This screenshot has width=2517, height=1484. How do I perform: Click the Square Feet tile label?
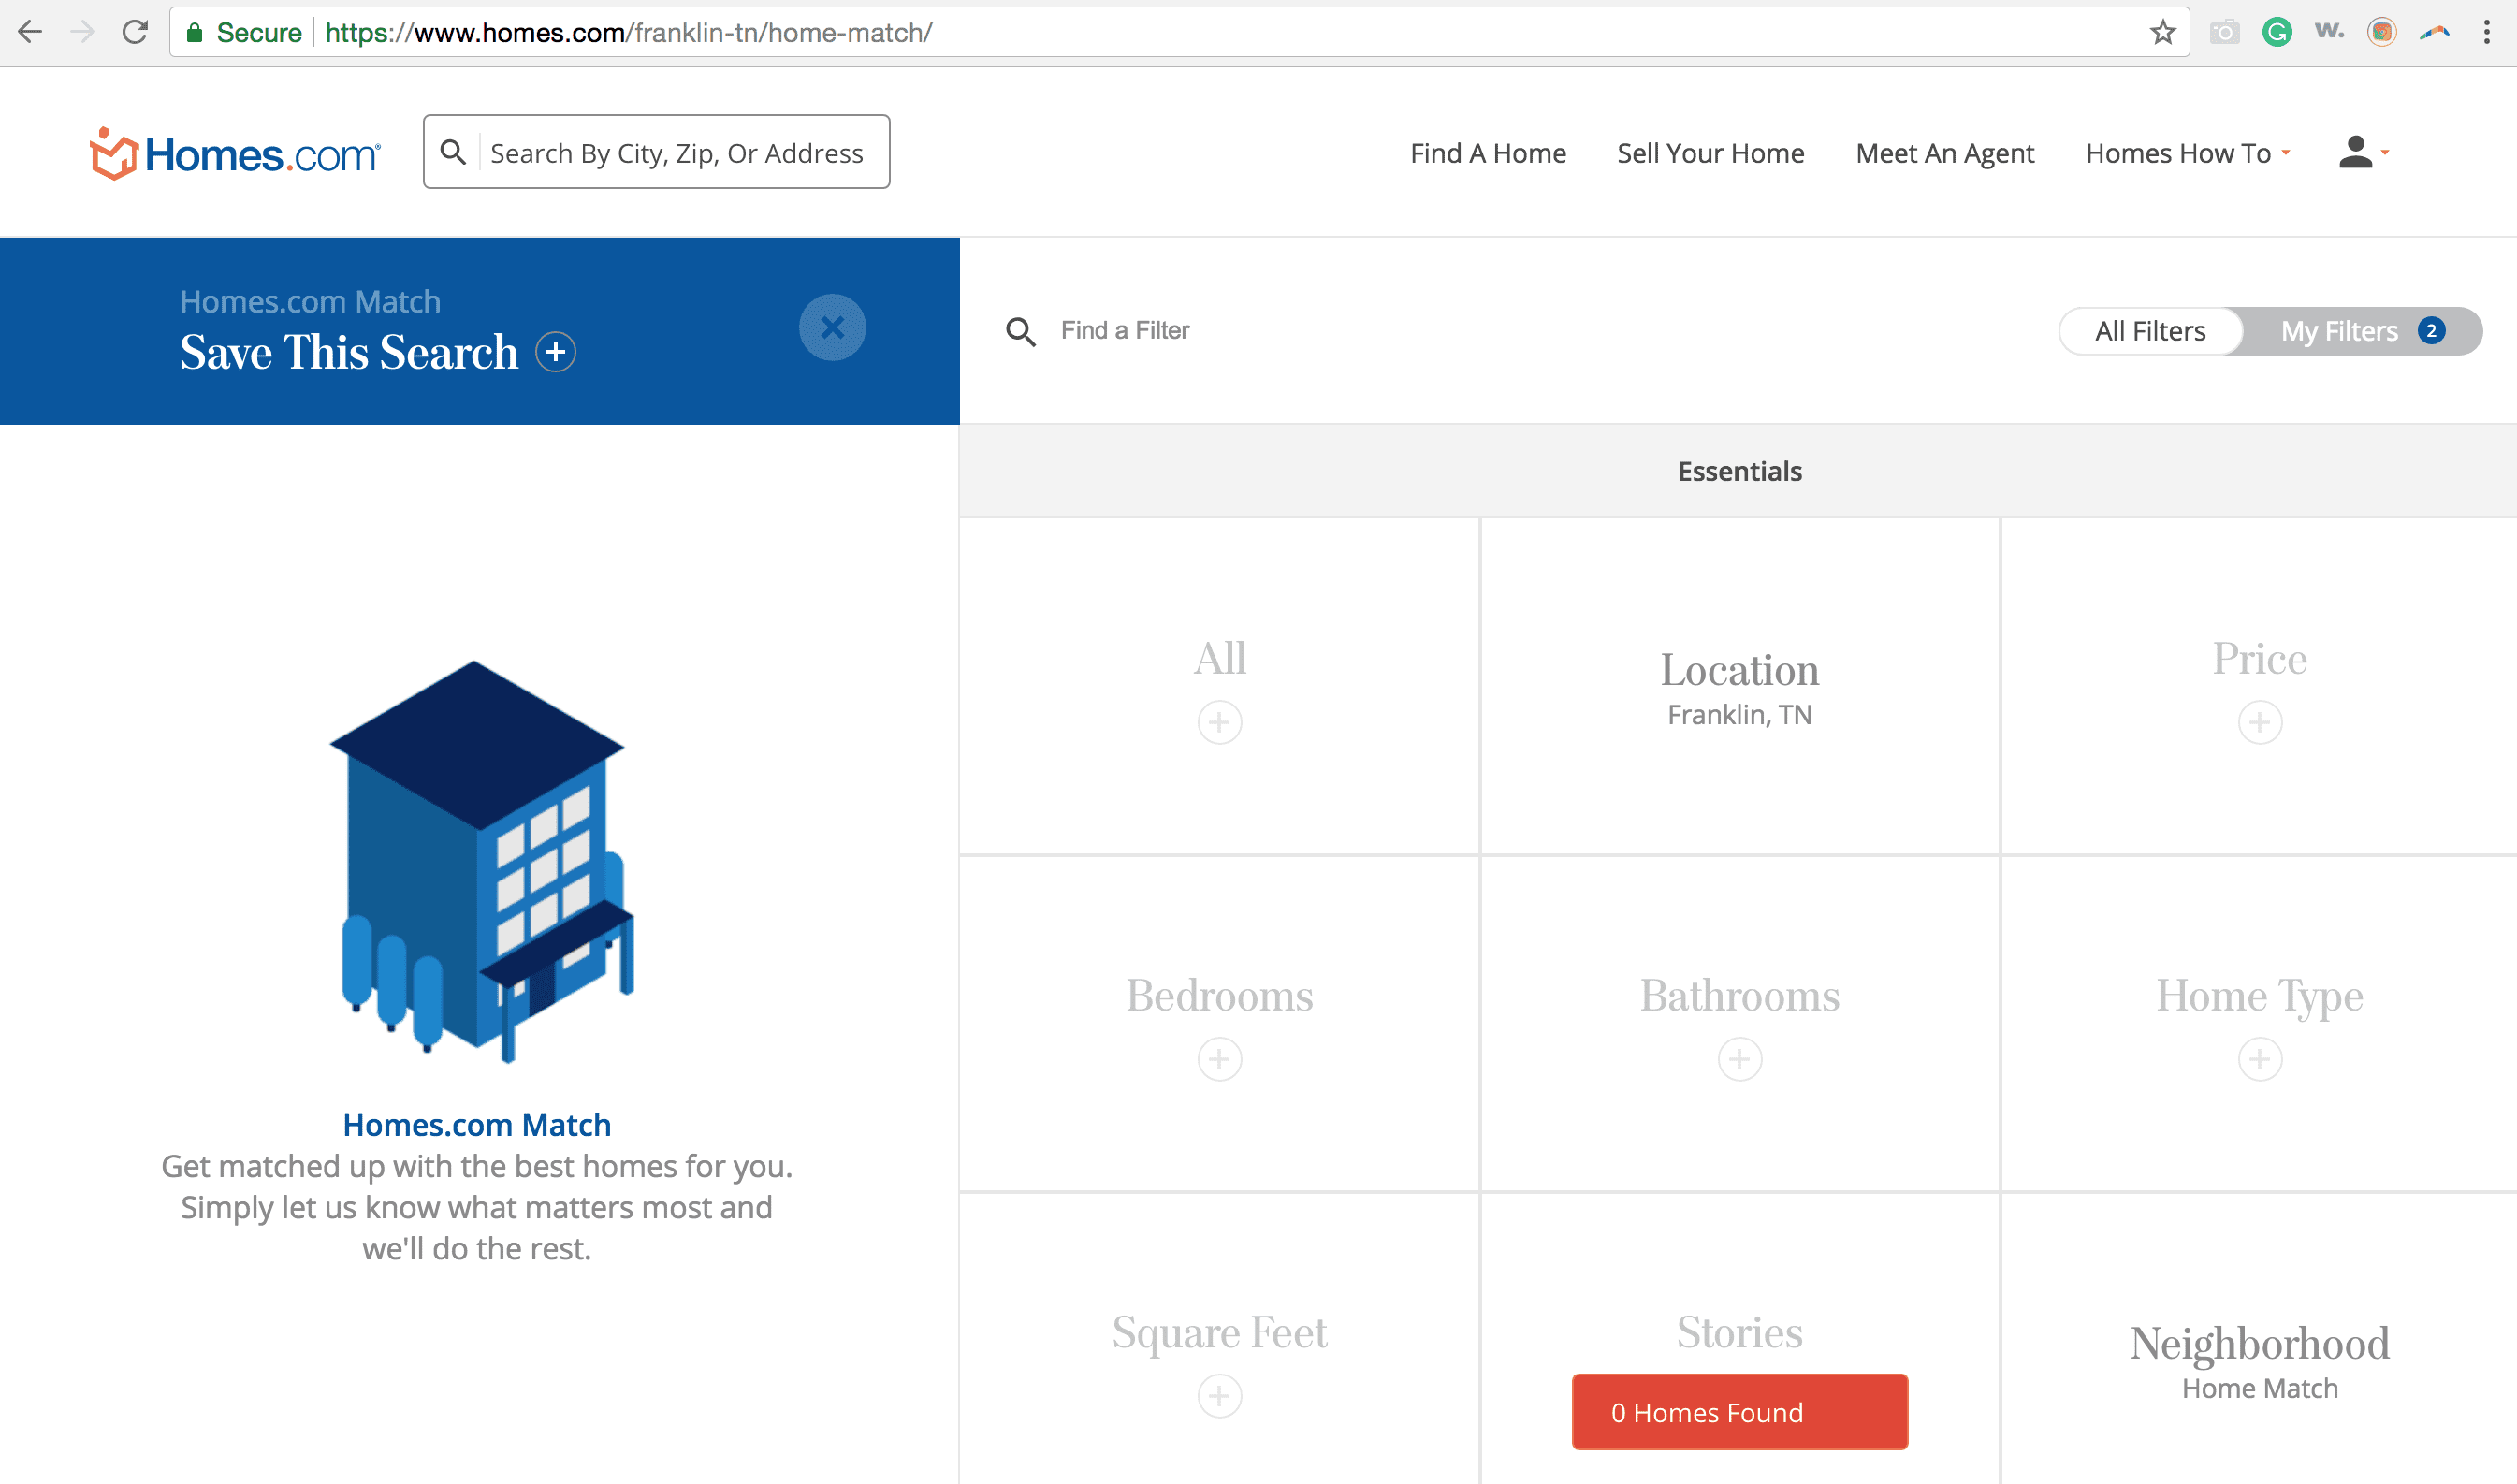pyautogui.click(x=1220, y=1333)
